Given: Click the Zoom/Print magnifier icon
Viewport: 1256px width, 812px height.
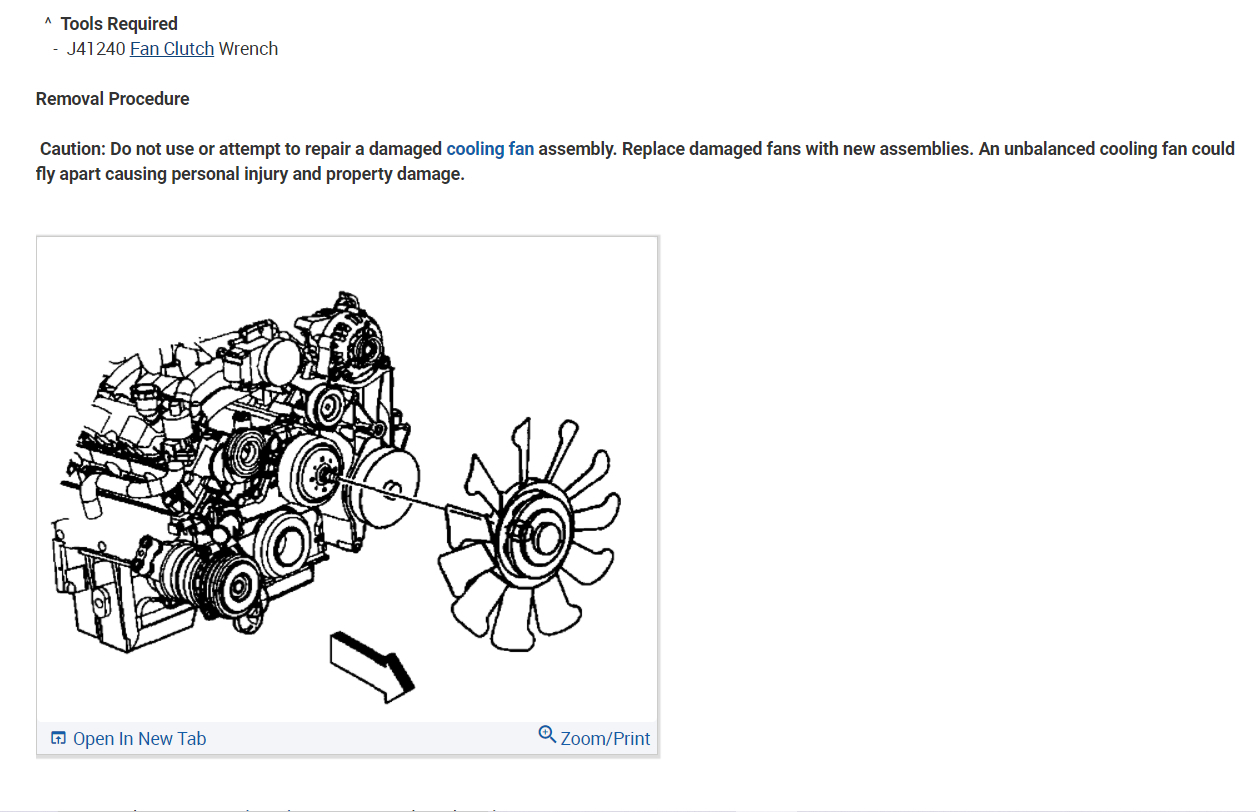Looking at the screenshot, I should tap(547, 735).
